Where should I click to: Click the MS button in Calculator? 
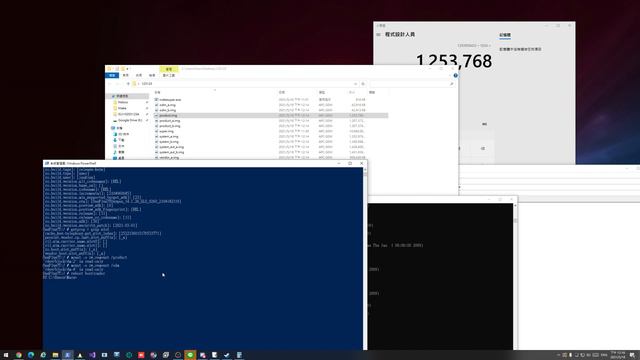484,124
